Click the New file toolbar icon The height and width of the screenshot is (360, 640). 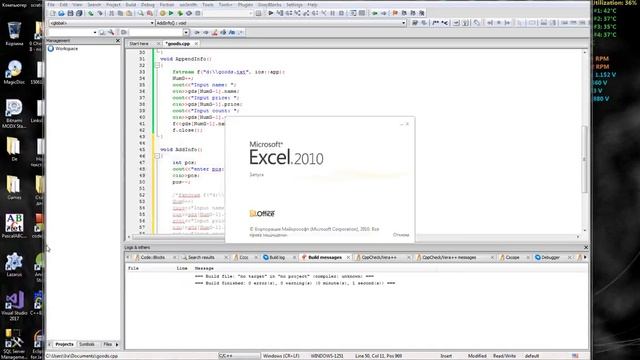pos(52,13)
